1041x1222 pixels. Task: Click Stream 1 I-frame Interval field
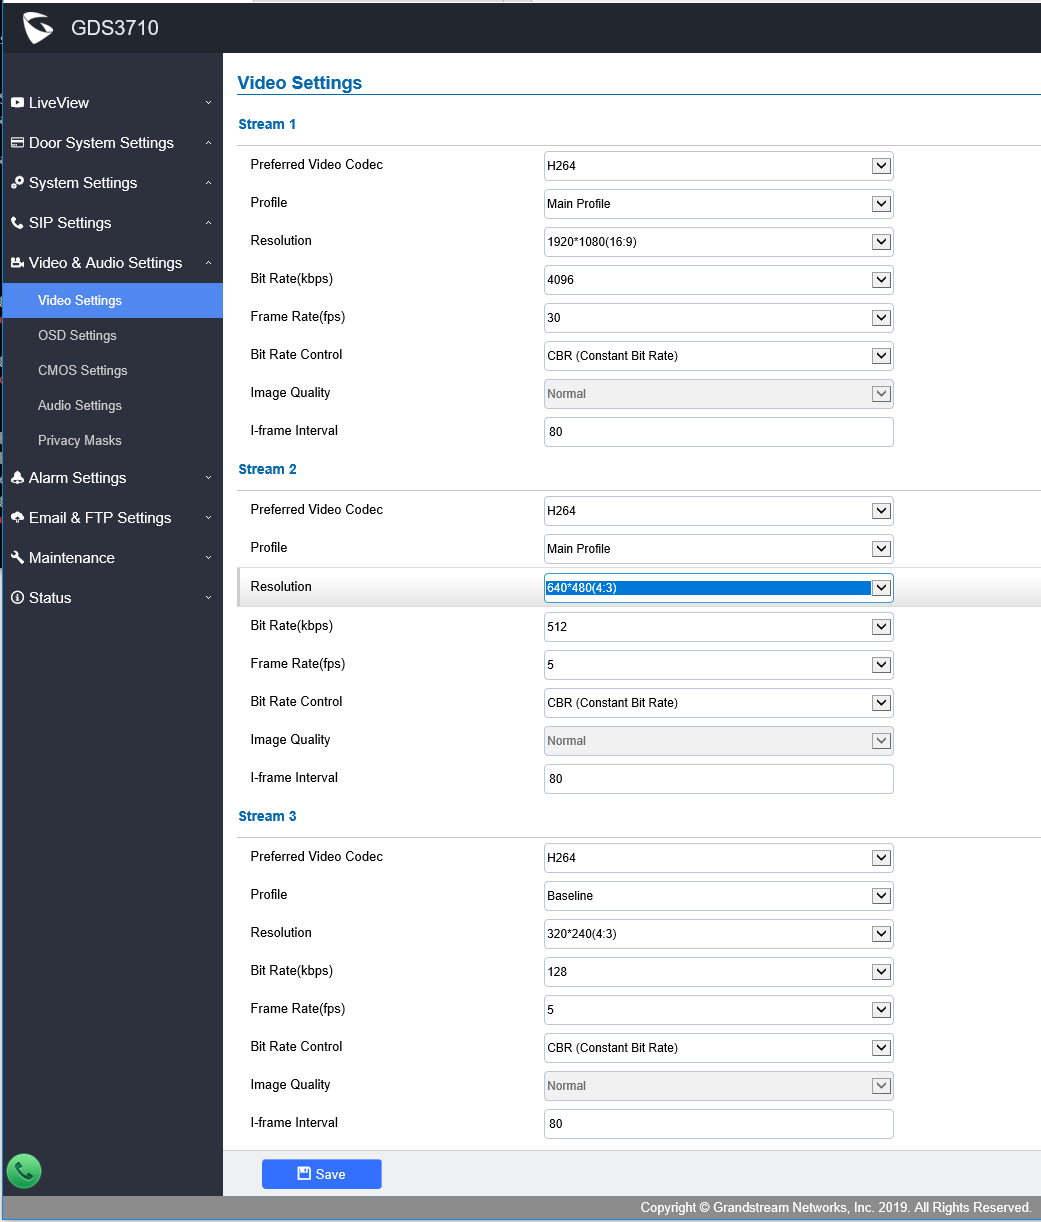point(718,432)
